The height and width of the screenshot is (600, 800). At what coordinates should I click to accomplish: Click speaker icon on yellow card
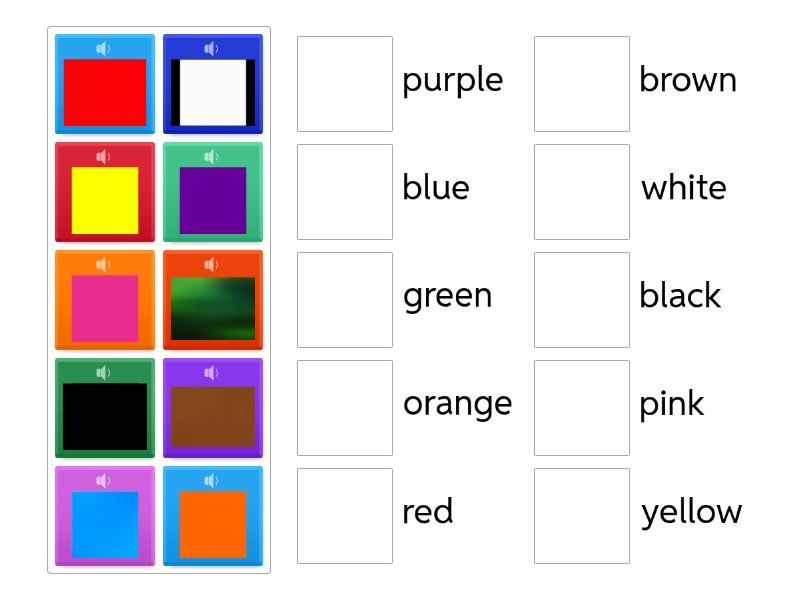(104, 156)
